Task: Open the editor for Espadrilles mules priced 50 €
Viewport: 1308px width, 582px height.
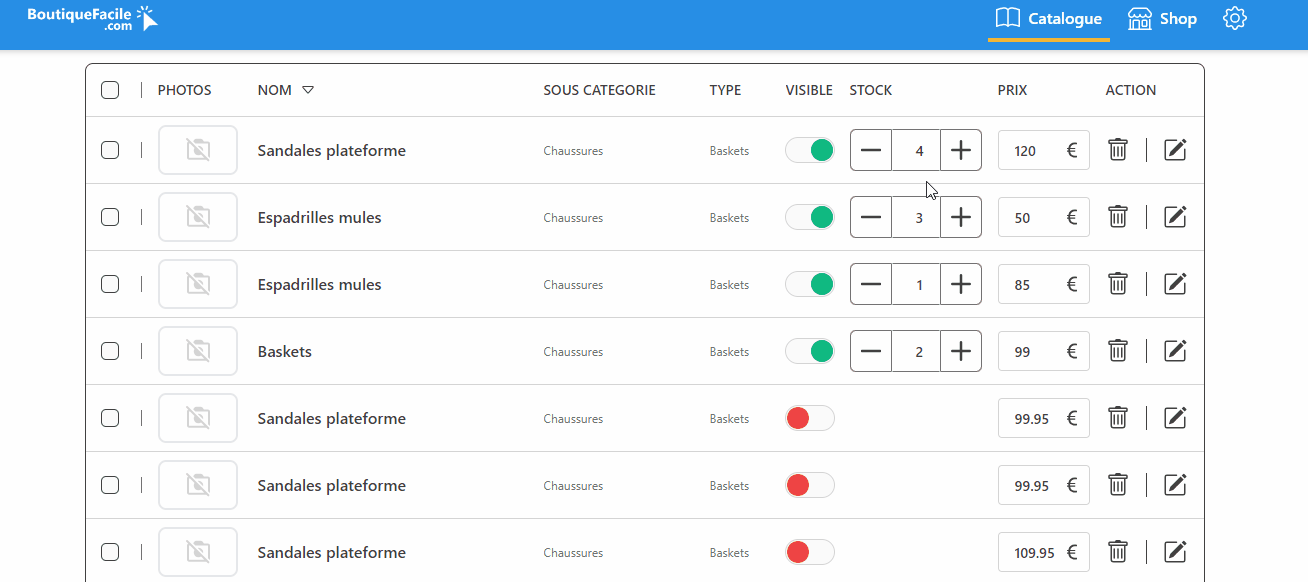Action: pyautogui.click(x=1176, y=217)
